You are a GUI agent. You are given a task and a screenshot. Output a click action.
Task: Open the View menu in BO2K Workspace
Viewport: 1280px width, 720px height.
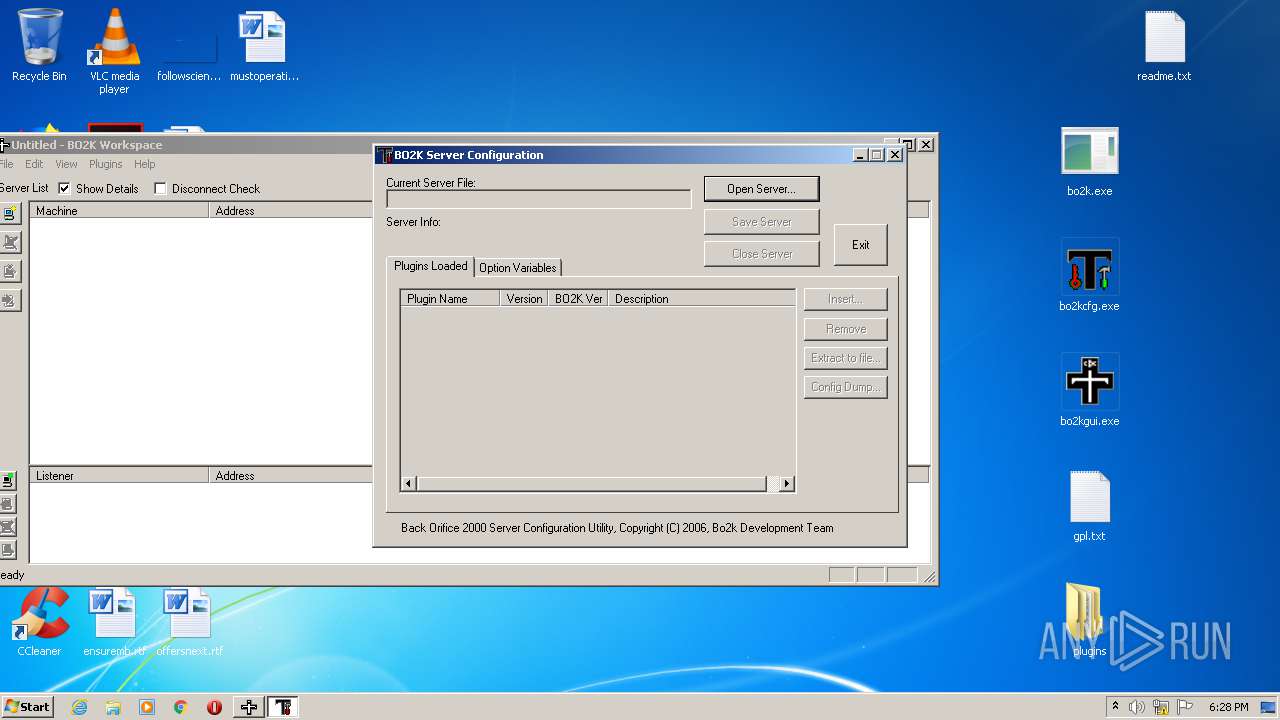(x=66, y=164)
